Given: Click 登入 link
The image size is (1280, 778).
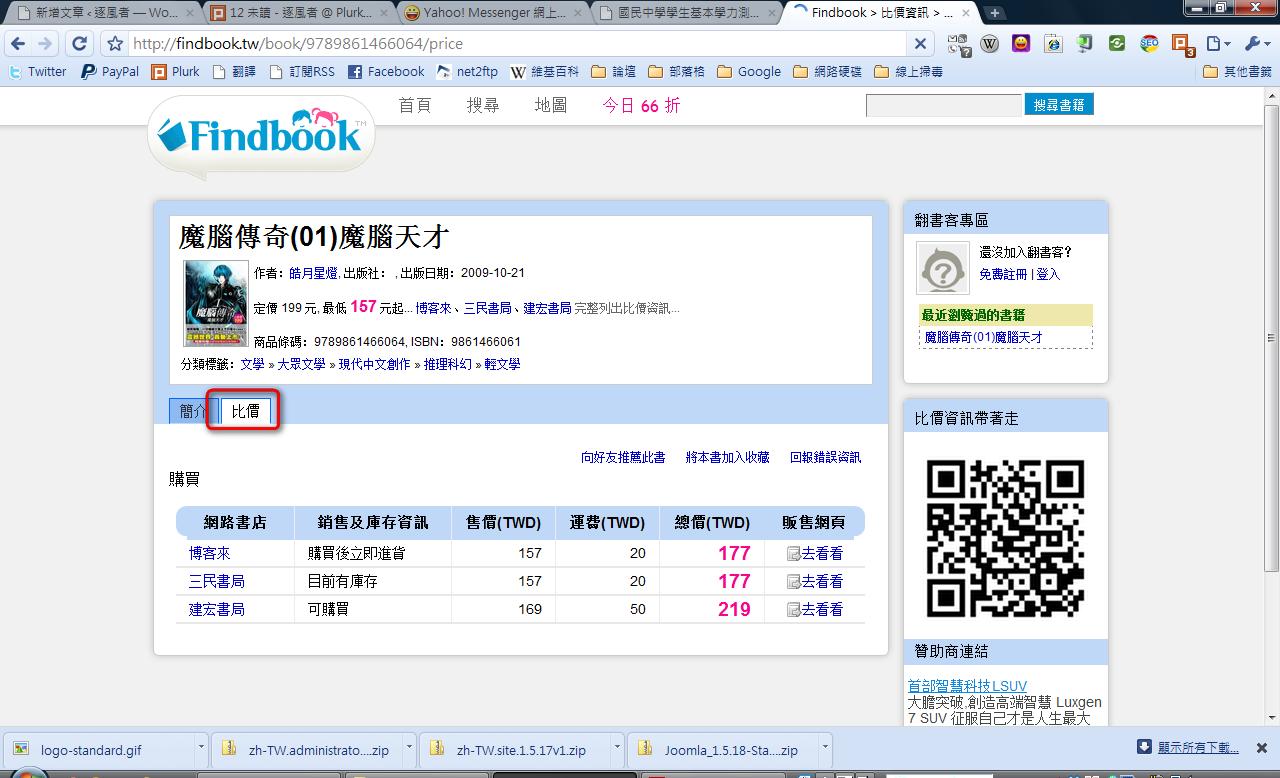Looking at the screenshot, I should [1048, 274].
